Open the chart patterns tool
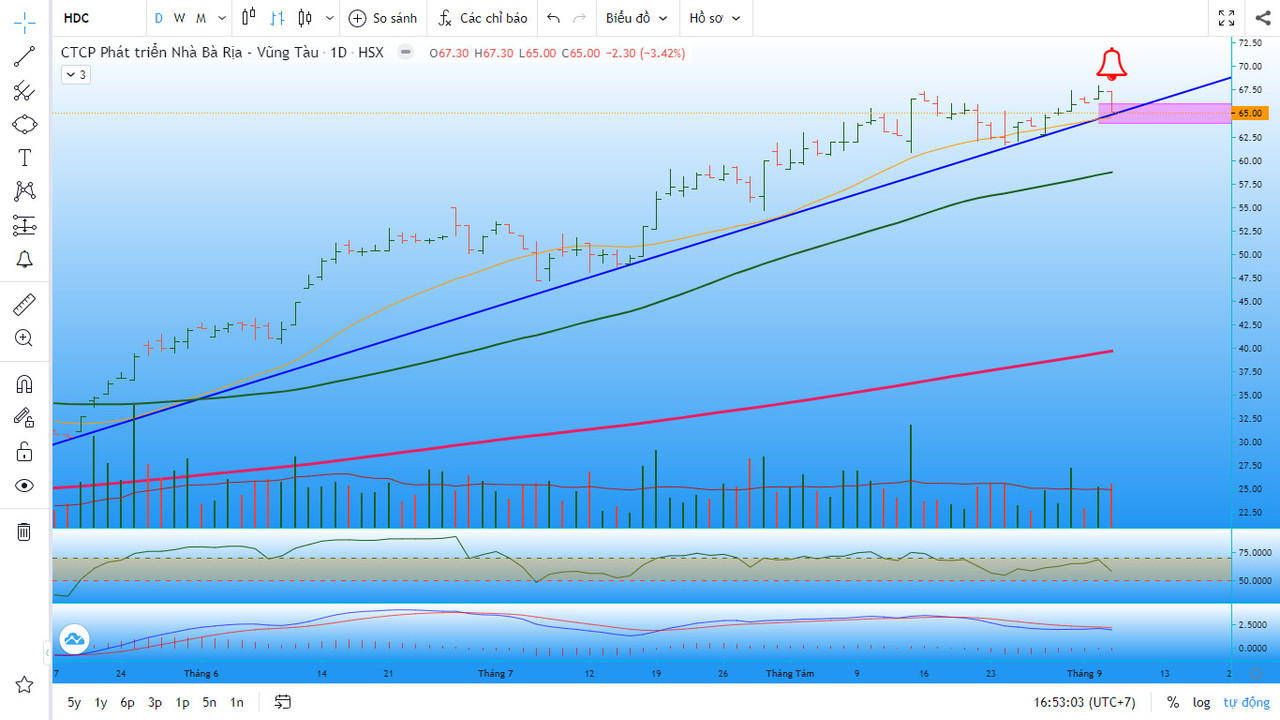Screen dimensions: 1280x720 pyautogui.click(x=24, y=191)
